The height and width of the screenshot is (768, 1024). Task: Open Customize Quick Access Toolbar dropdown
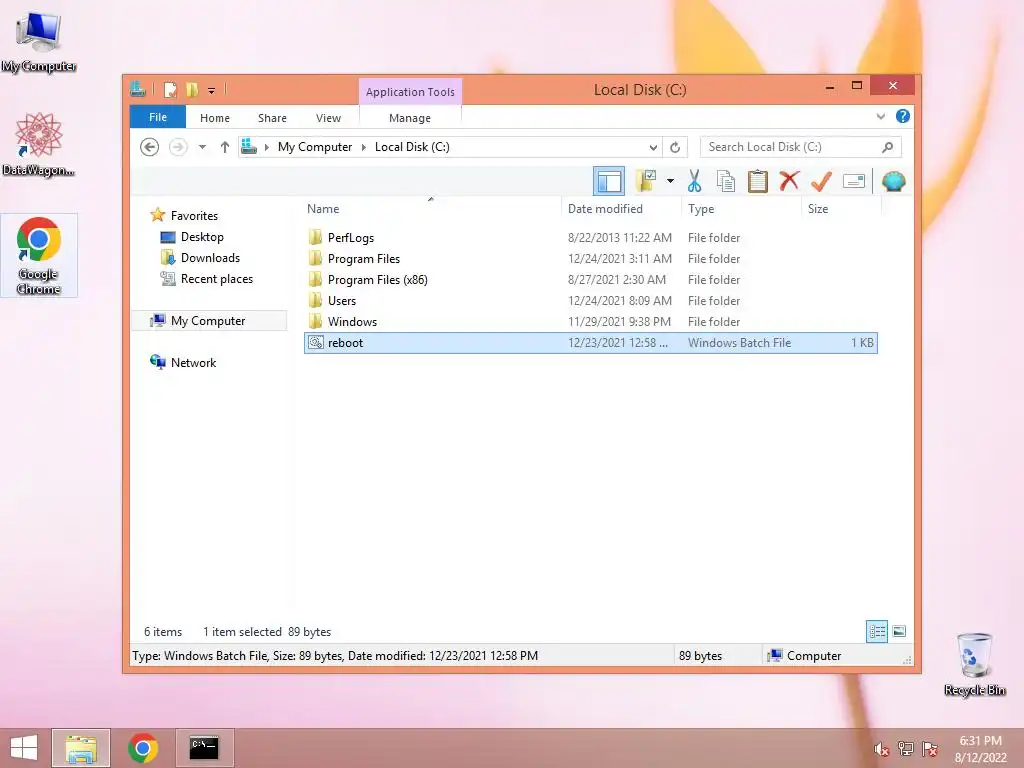tap(212, 91)
